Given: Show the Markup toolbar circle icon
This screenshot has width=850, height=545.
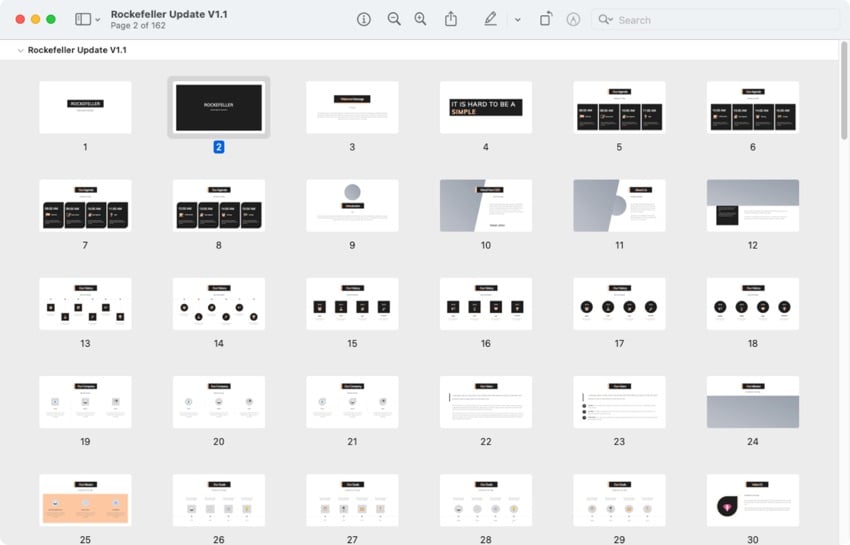Looking at the screenshot, I should (x=573, y=19).
